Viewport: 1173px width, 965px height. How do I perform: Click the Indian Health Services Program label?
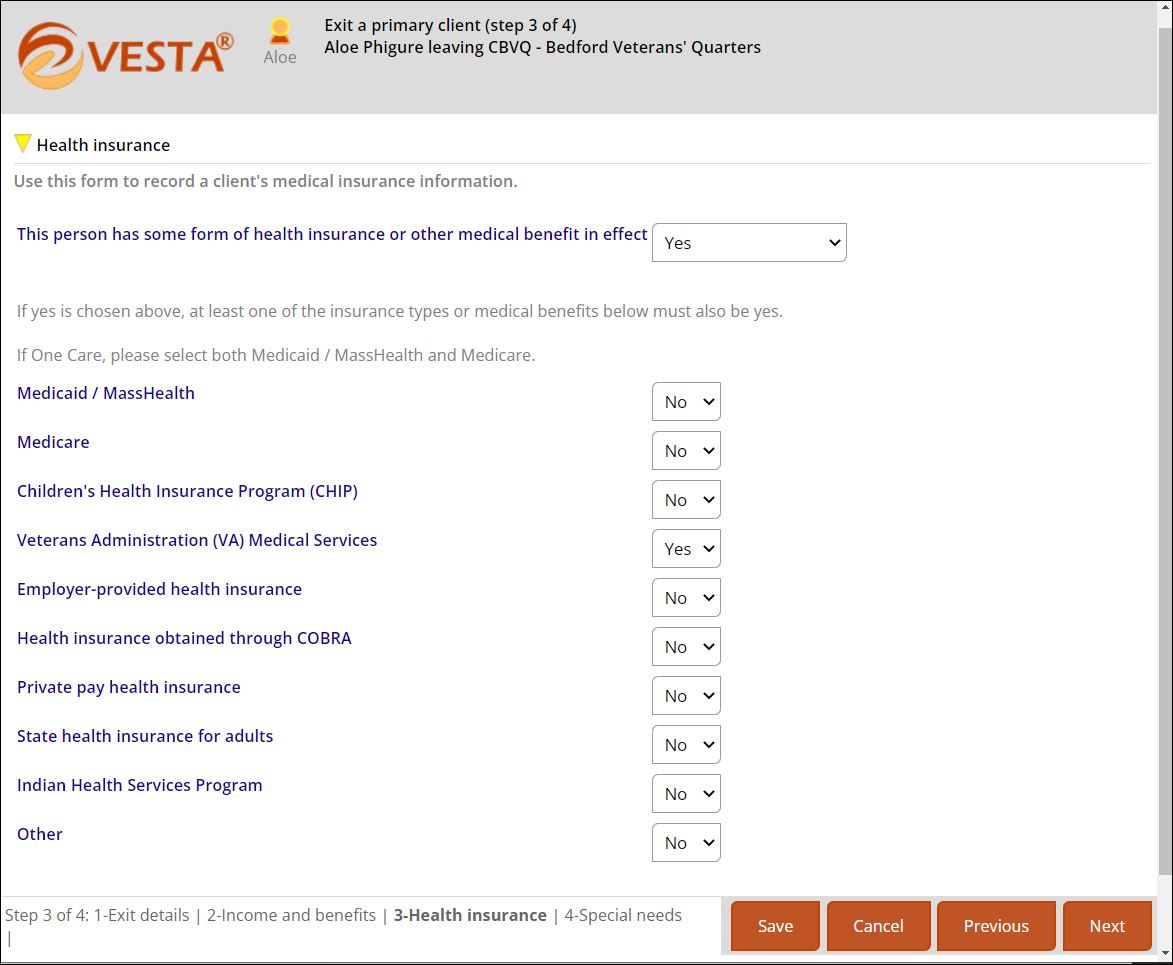(x=139, y=785)
